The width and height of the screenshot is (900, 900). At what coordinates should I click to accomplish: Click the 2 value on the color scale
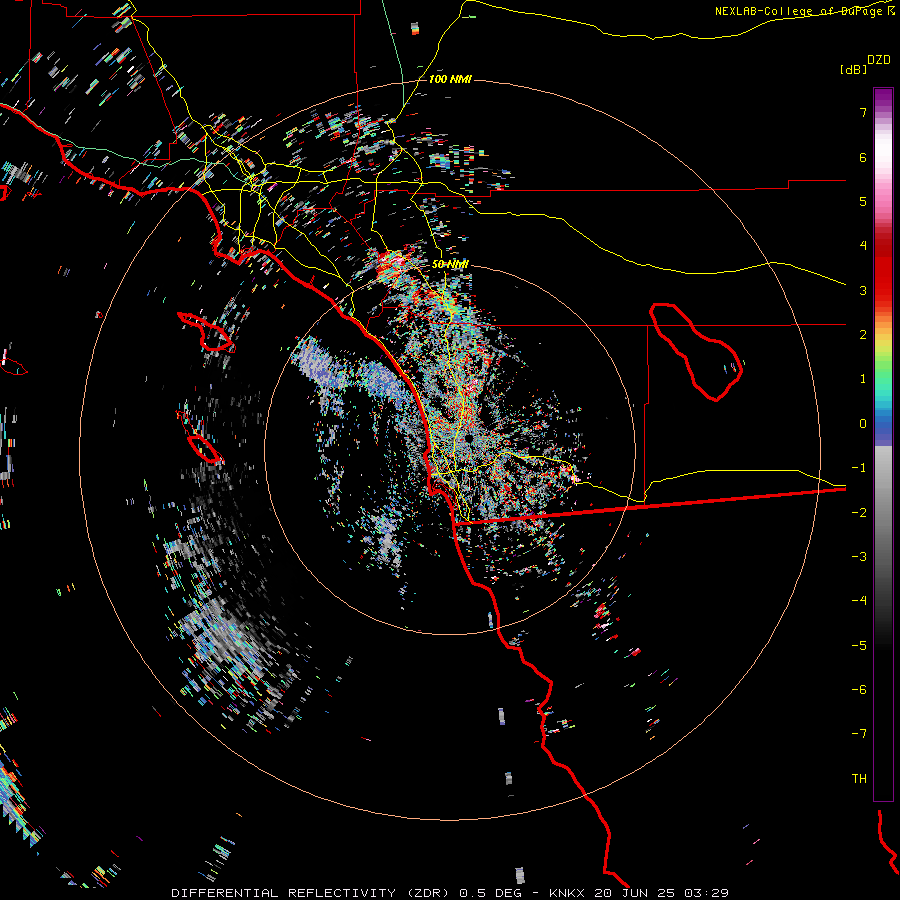point(863,335)
